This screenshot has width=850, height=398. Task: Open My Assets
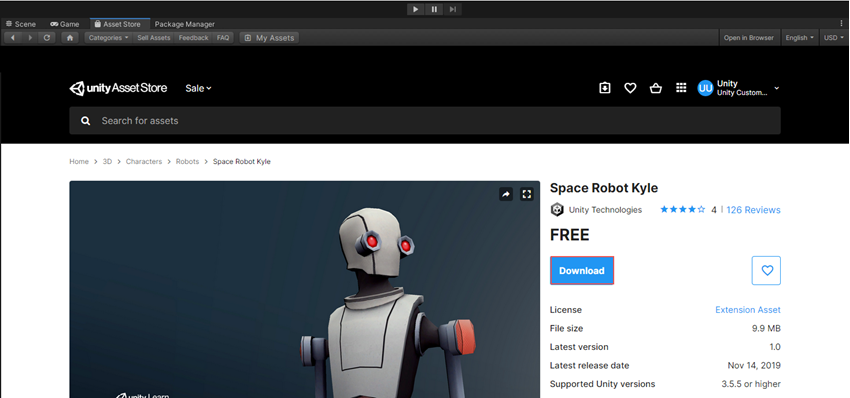pyautogui.click(x=269, y=38)
